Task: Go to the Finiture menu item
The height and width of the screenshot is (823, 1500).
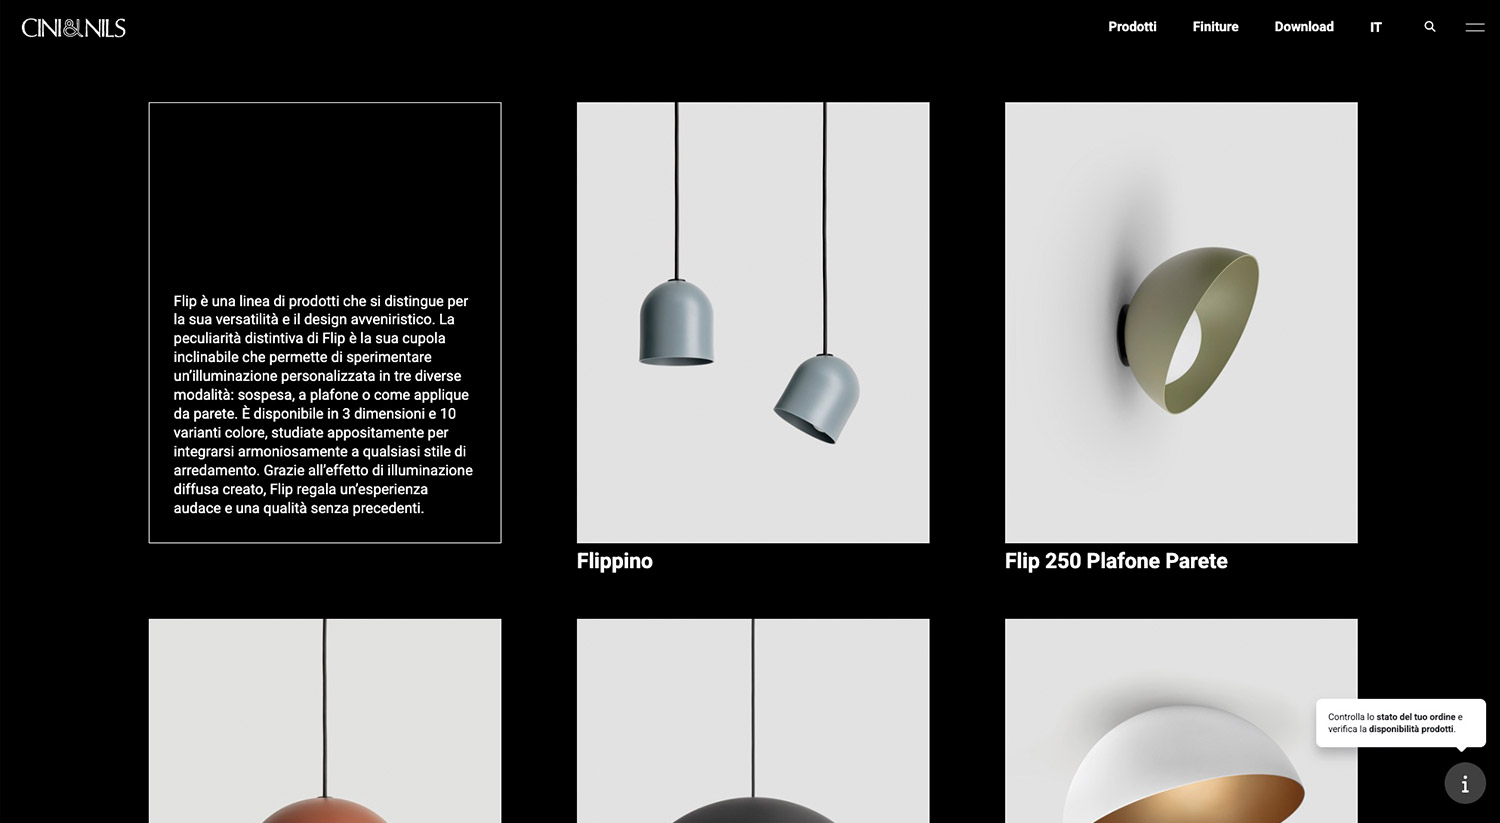Action: tap(1215, 27)
